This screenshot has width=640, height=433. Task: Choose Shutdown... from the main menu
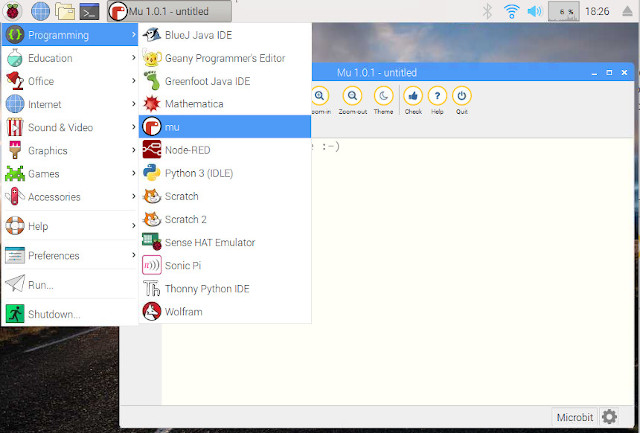coord(70,314)
